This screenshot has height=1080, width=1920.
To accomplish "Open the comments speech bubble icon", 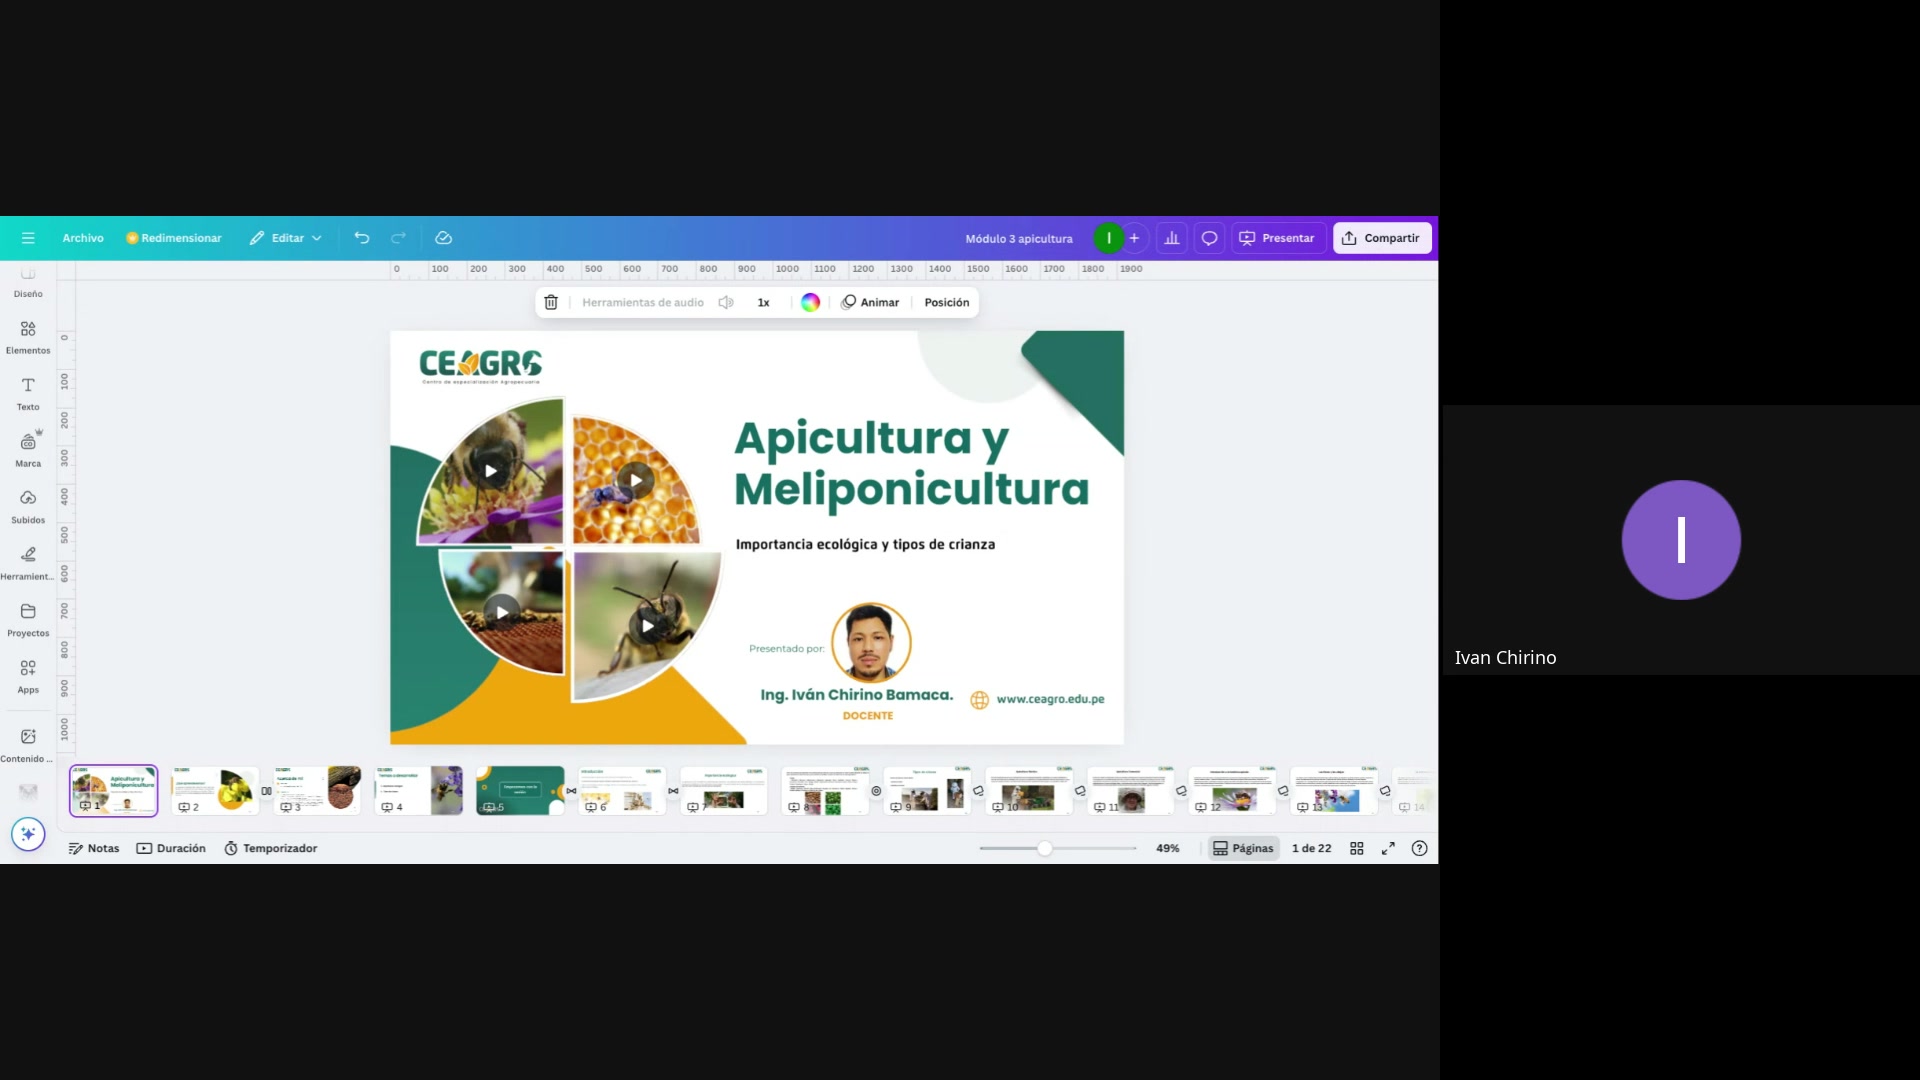I will (1209, 238).
